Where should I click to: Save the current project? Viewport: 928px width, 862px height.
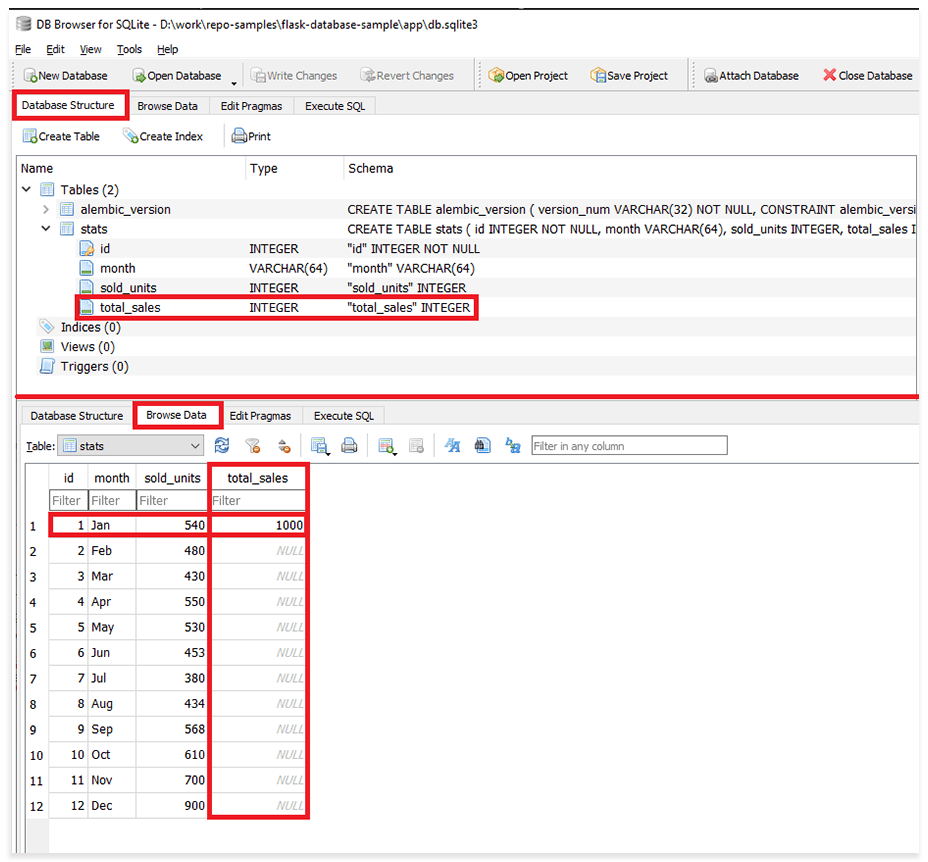click(629, 74)
